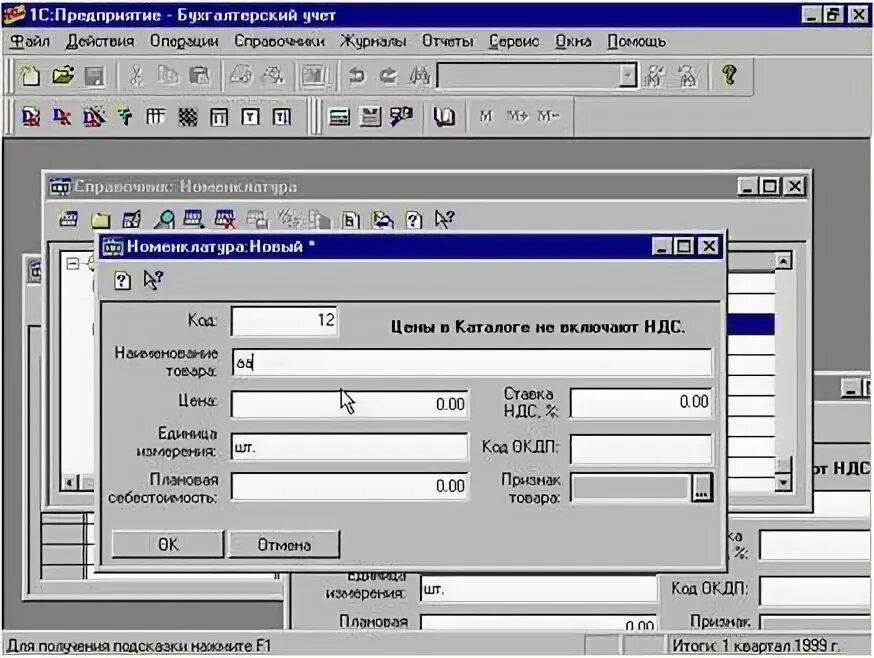The image size is (874, 658).
Task: Click the Paste clipboard icon
Action: tap(199, 75)
